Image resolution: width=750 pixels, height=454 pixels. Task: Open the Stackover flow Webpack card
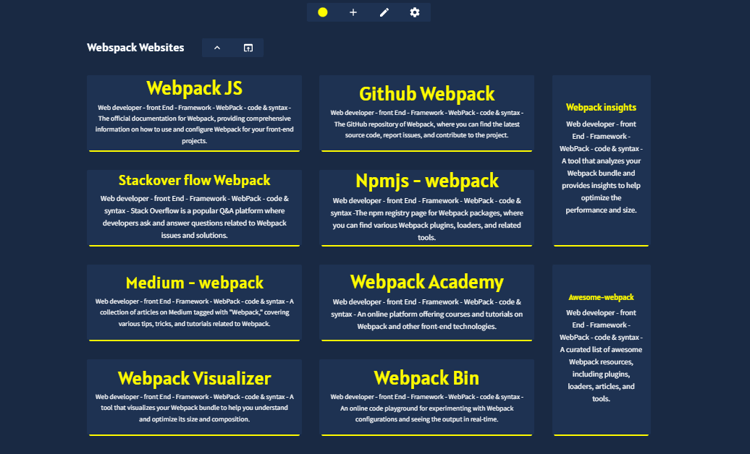pos(194,208)
